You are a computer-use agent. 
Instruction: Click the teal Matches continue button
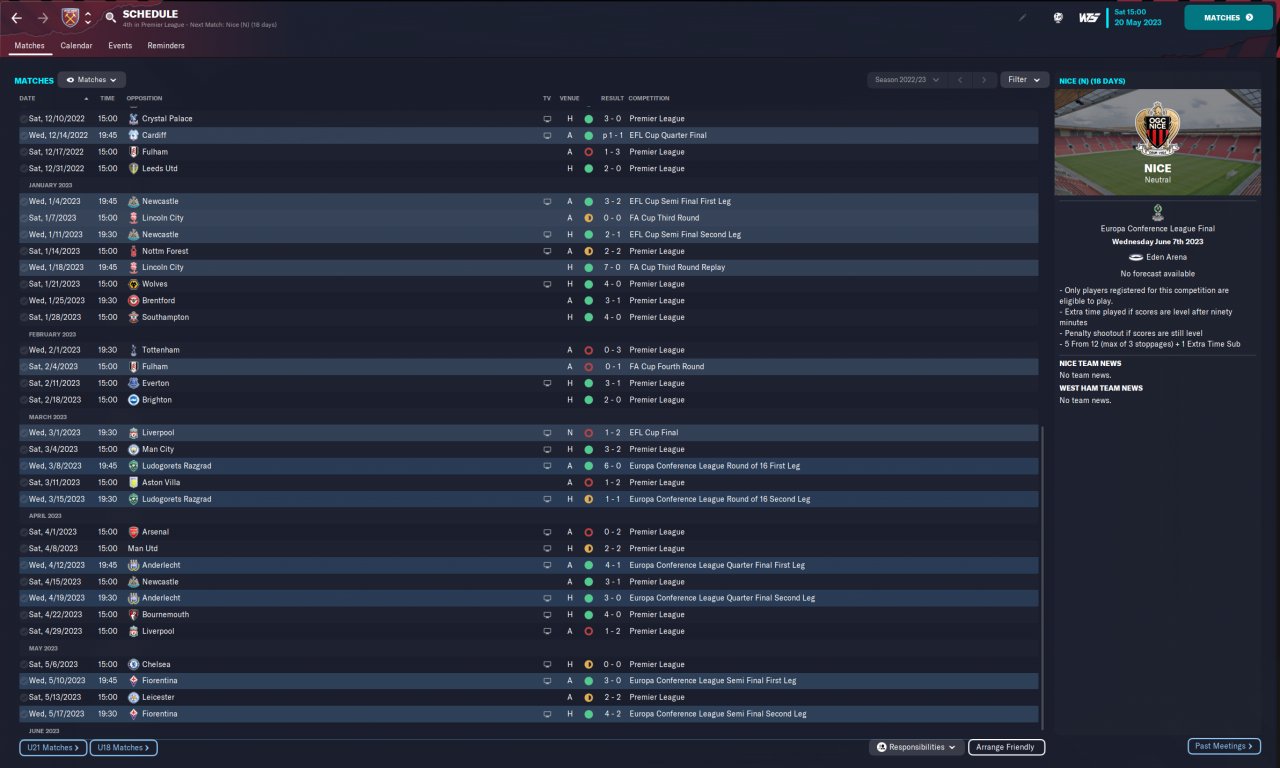pos(1228,18)
